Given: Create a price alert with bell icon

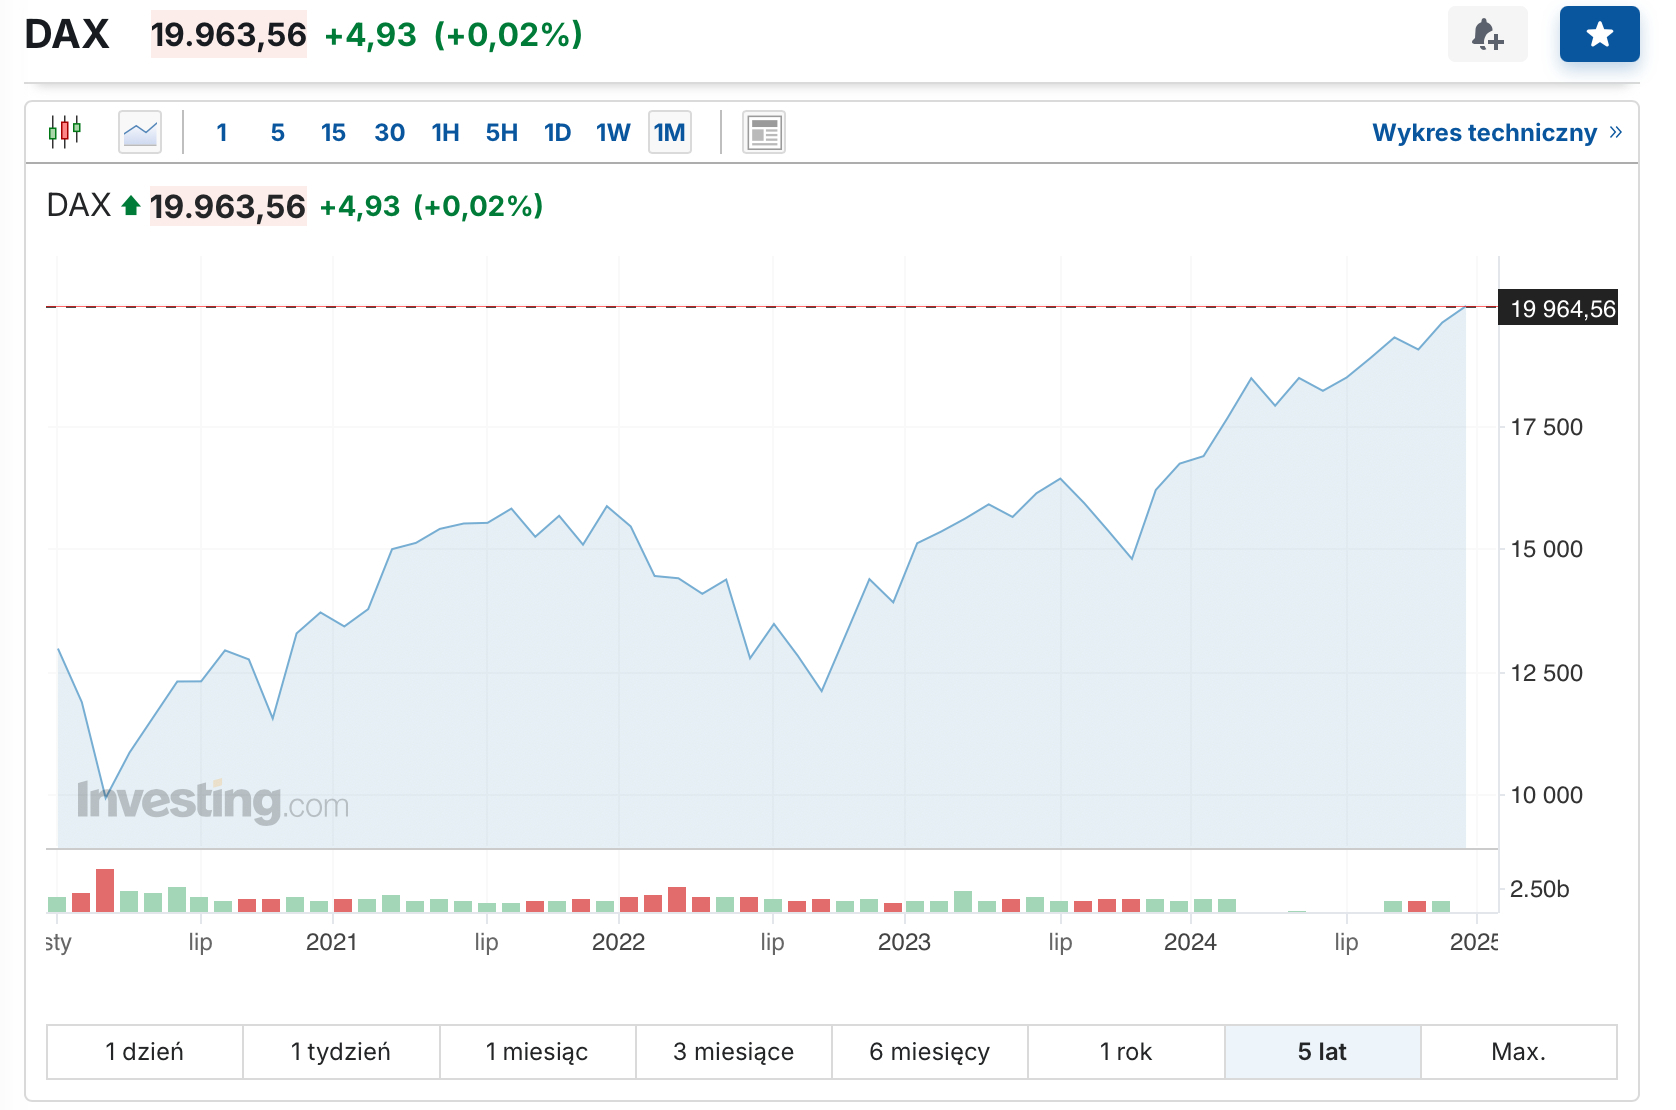Looking at the screenshot, I should 1487,35.
